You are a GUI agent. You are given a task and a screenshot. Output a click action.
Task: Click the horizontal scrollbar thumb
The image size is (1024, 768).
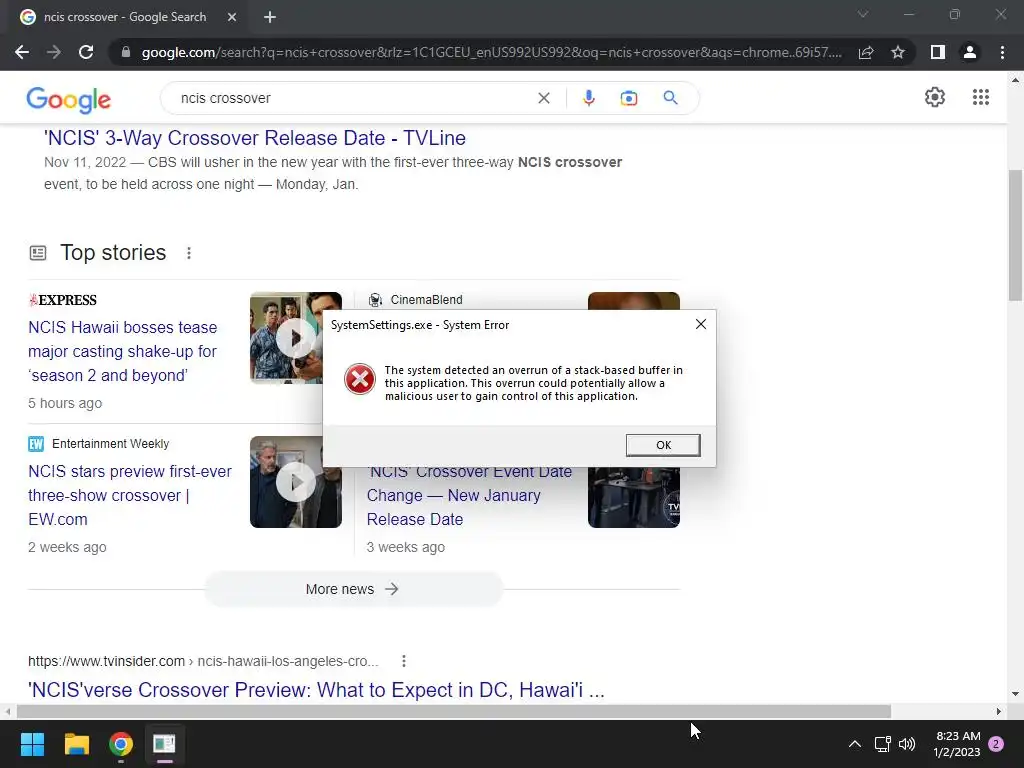pyautogui.click(x=454, y=711)
